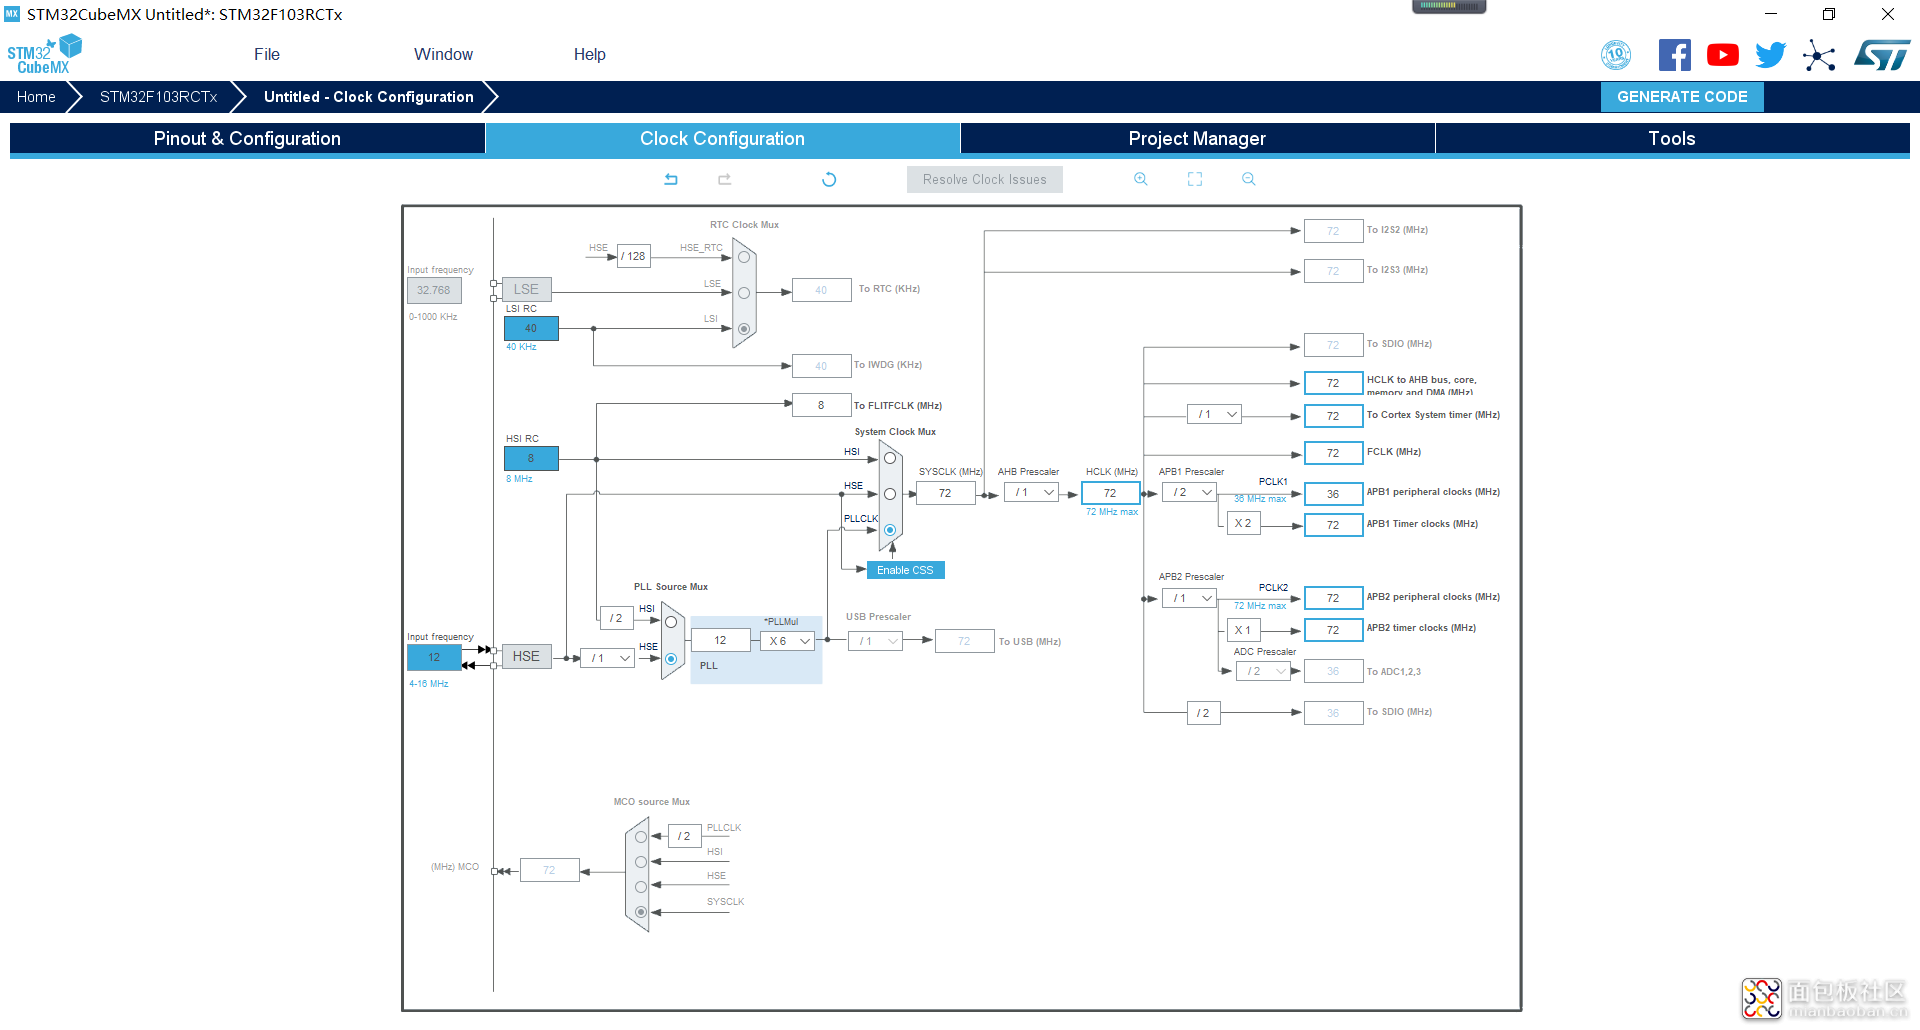Click the PLL input value 12 box
The image size is (1920, 1030).
point(720,640)
